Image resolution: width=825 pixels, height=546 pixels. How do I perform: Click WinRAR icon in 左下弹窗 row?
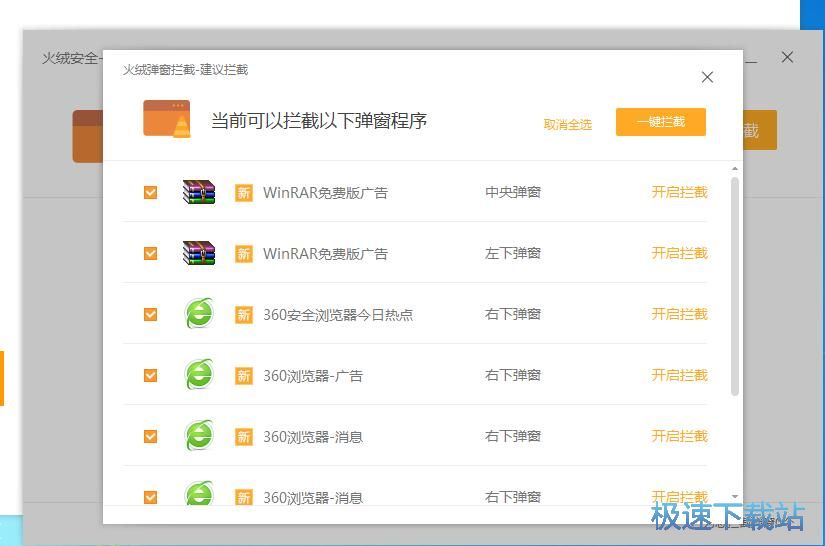click(x=198, y=253)
